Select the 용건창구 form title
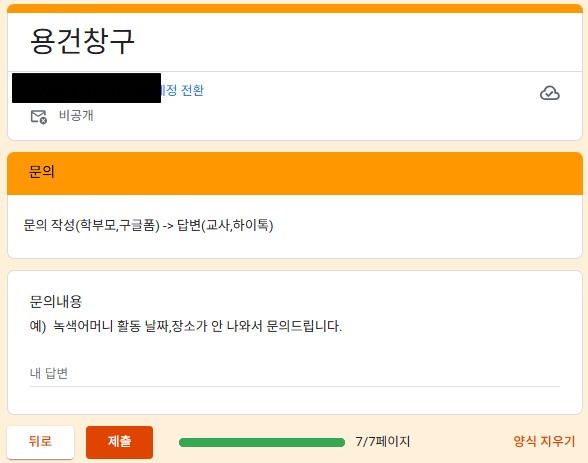588x463 pixels. tap(82, 41)
